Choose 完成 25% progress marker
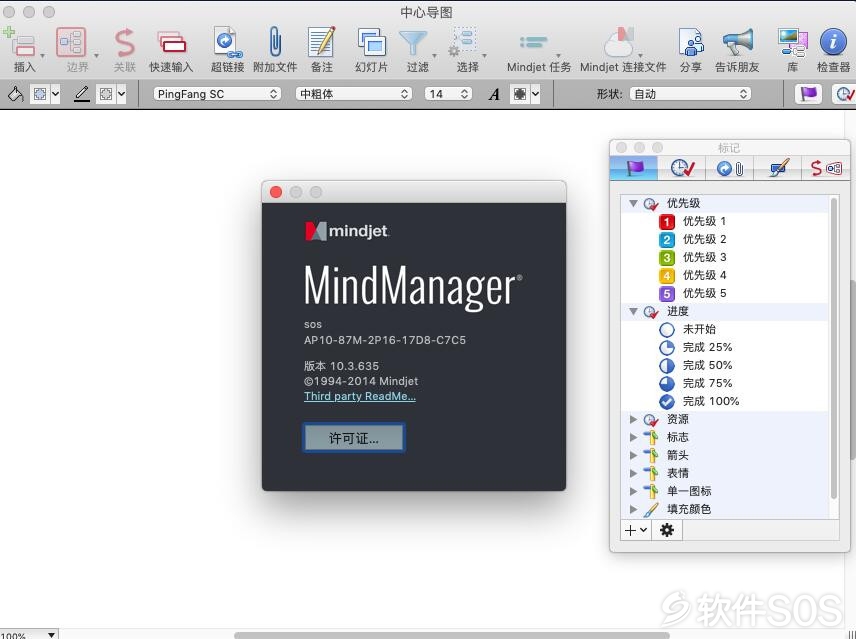Image resolution: width=856 pixels, height=639 pixels. pyautogui.click(x=696, y=347)
